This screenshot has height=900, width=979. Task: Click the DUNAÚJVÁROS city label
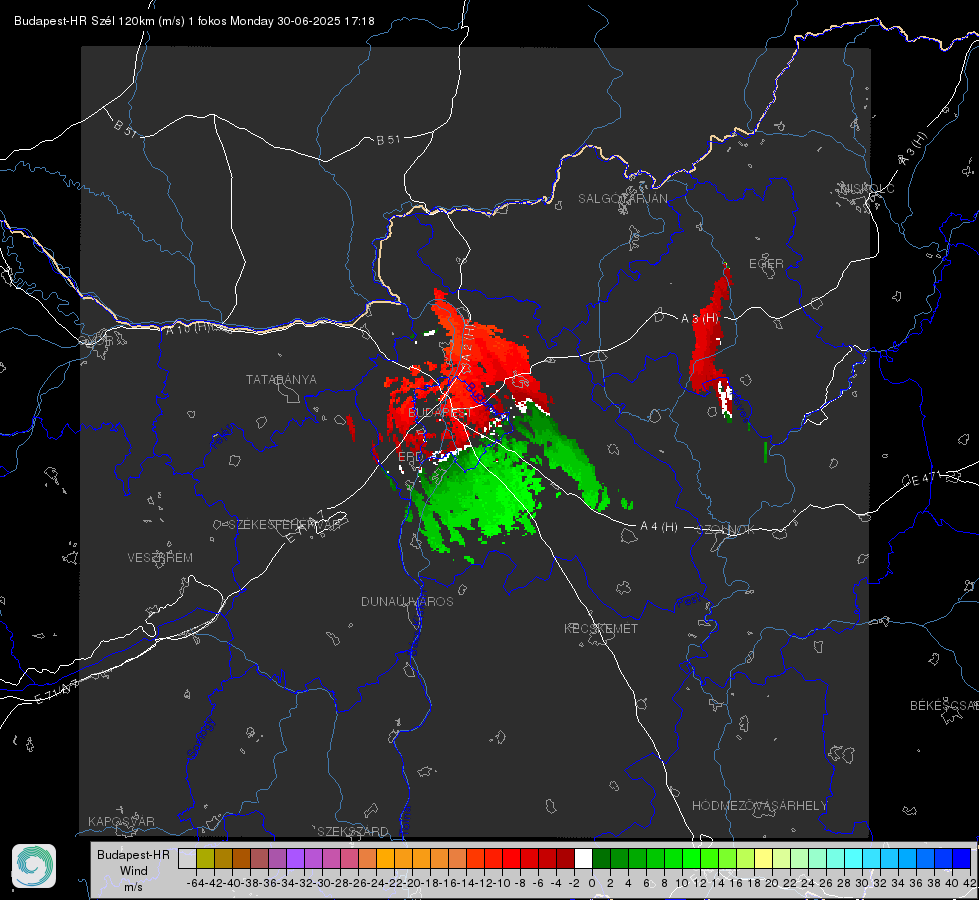(x=407, y=601)
